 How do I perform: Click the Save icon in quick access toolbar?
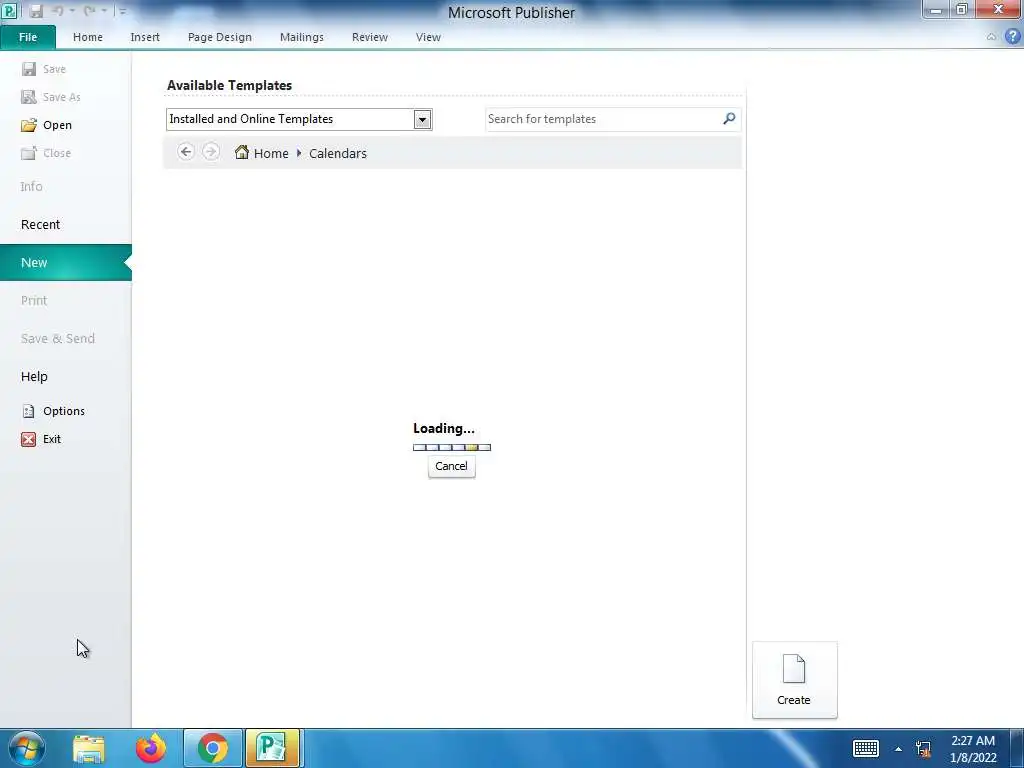(x=36, y=11)
